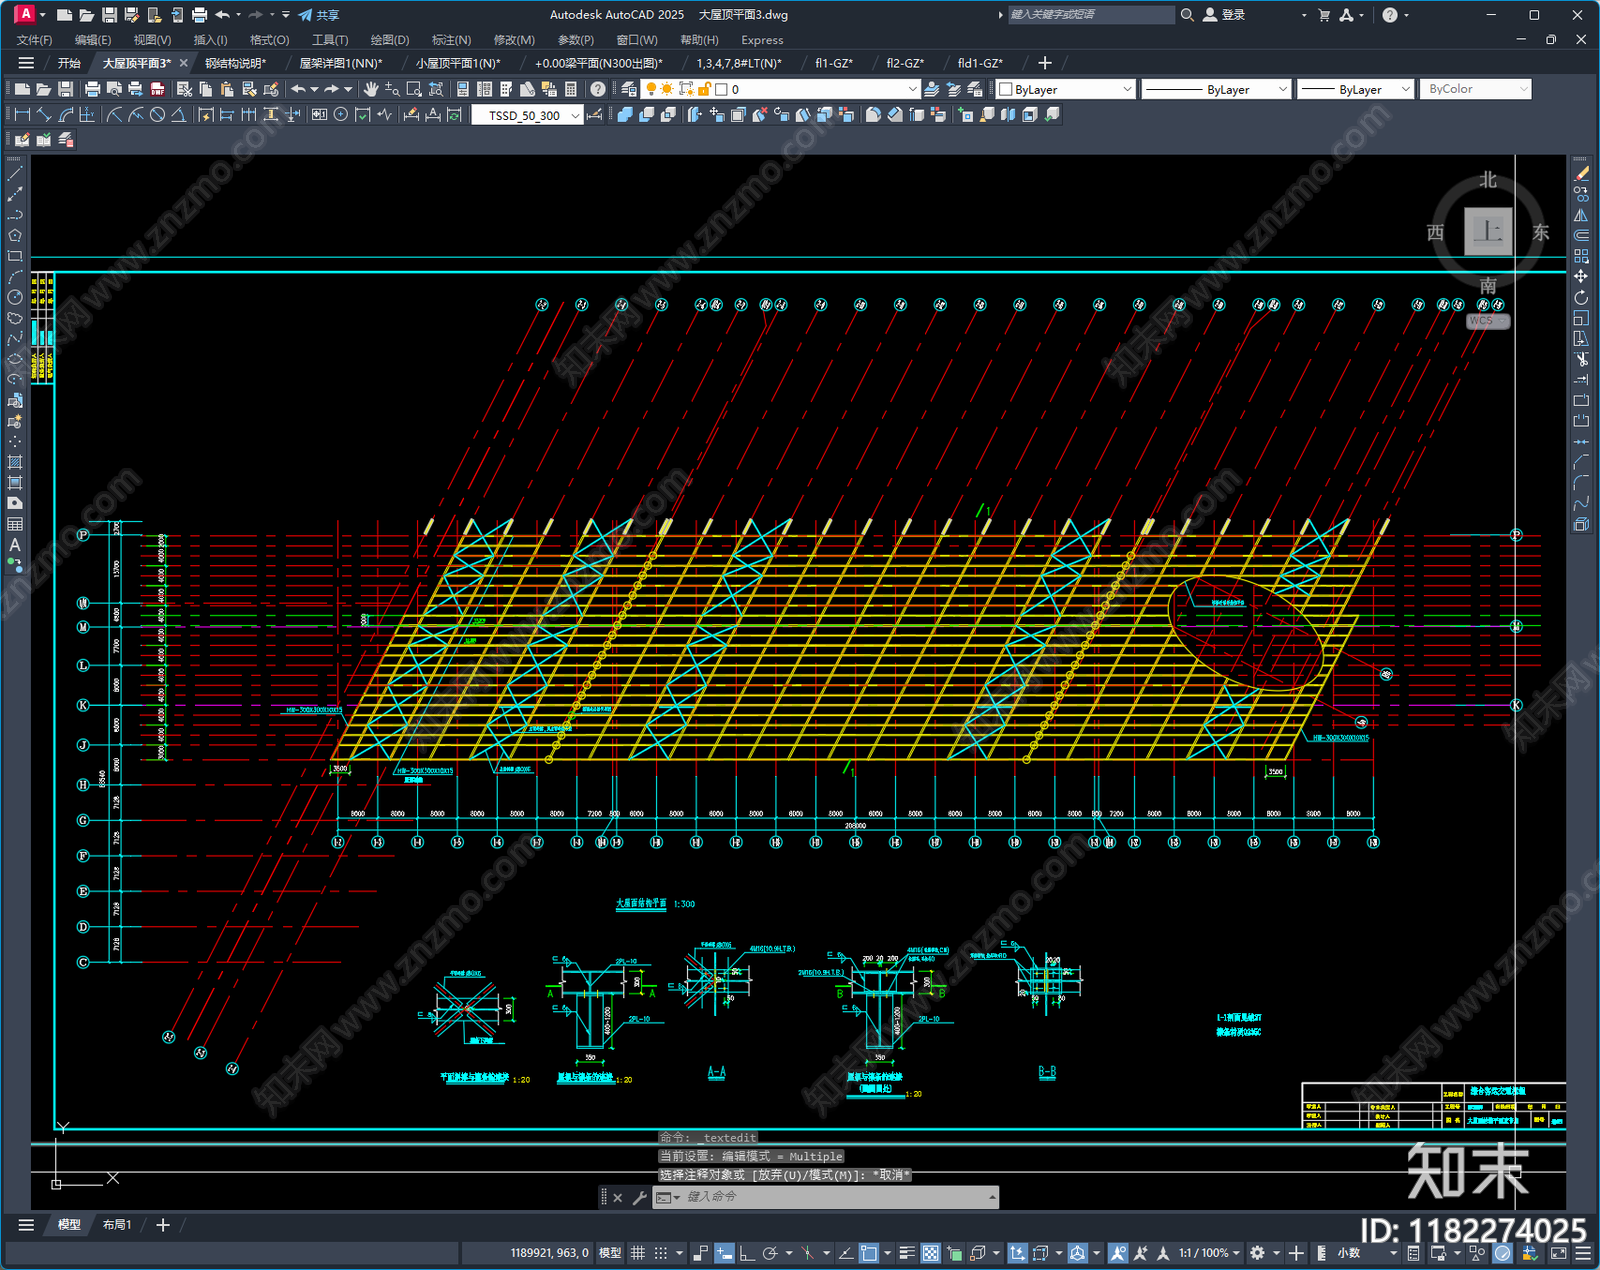Click the Plot printer icon in toolbar
This screenshot has width=1600, height=1270.
tap(93, 89)
